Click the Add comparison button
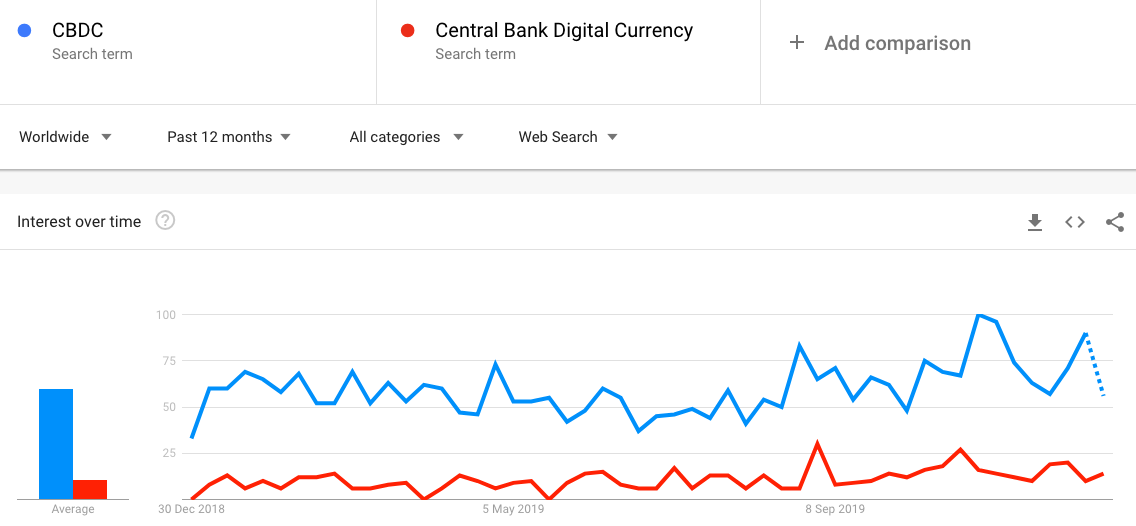The width and height of the screenshot is (1136, 526). 880,43
